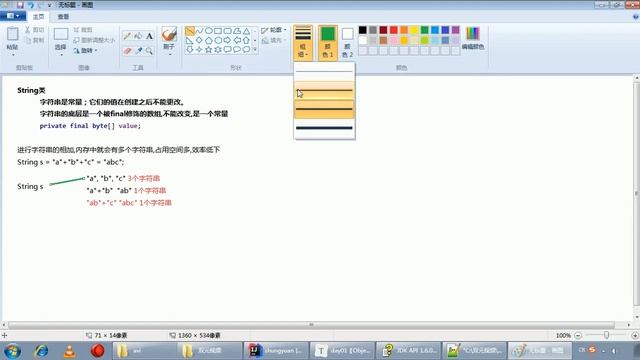Pick the black color swatch

[362, 30]
